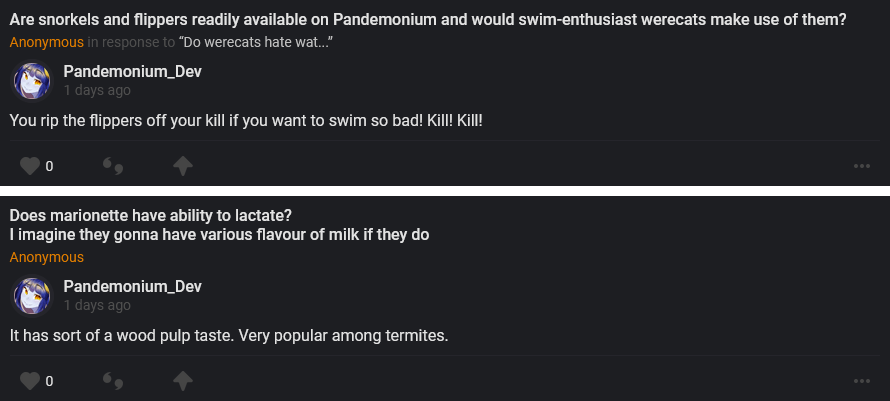890x401 pixels.
Task: Open the Pandemonium_Dev profile from the marionette answer
Action: click(132, 287)
